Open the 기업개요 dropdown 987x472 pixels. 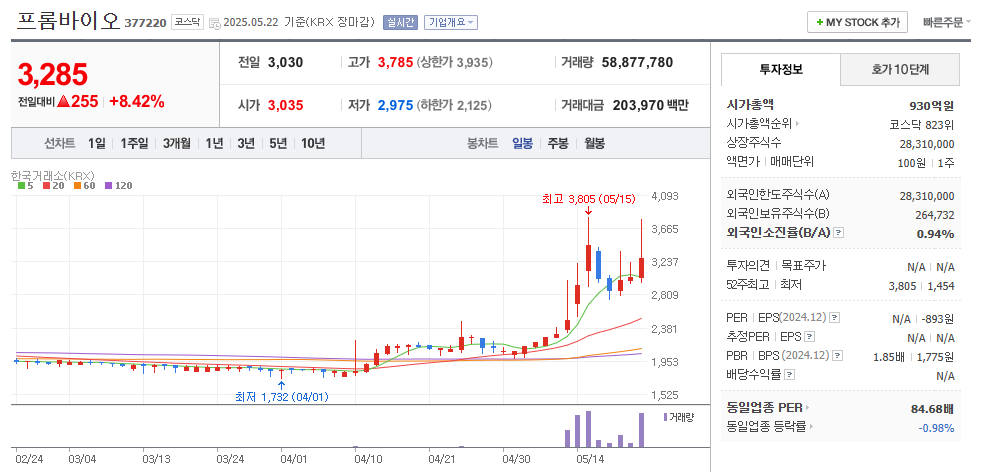pyautogui.click(x=451, y=22)
